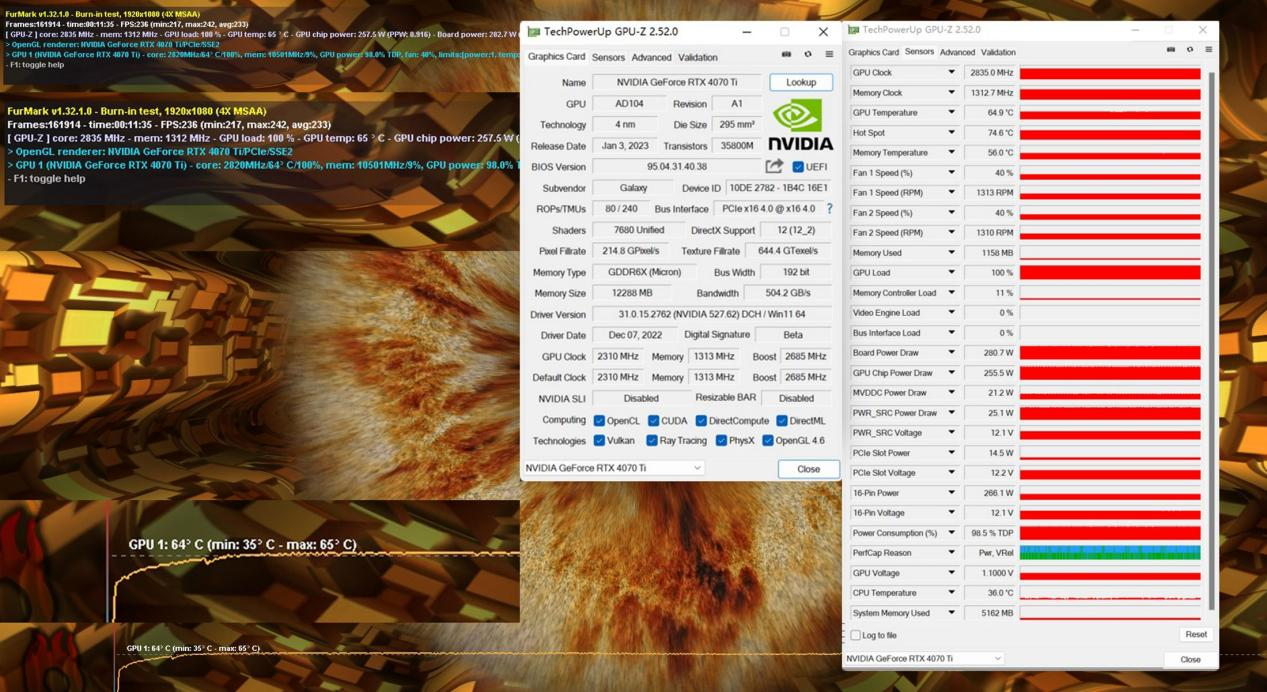Select Advanced tab in the Sensors window
This screenshot has height=692, width=1267.
tap(957, 52)
